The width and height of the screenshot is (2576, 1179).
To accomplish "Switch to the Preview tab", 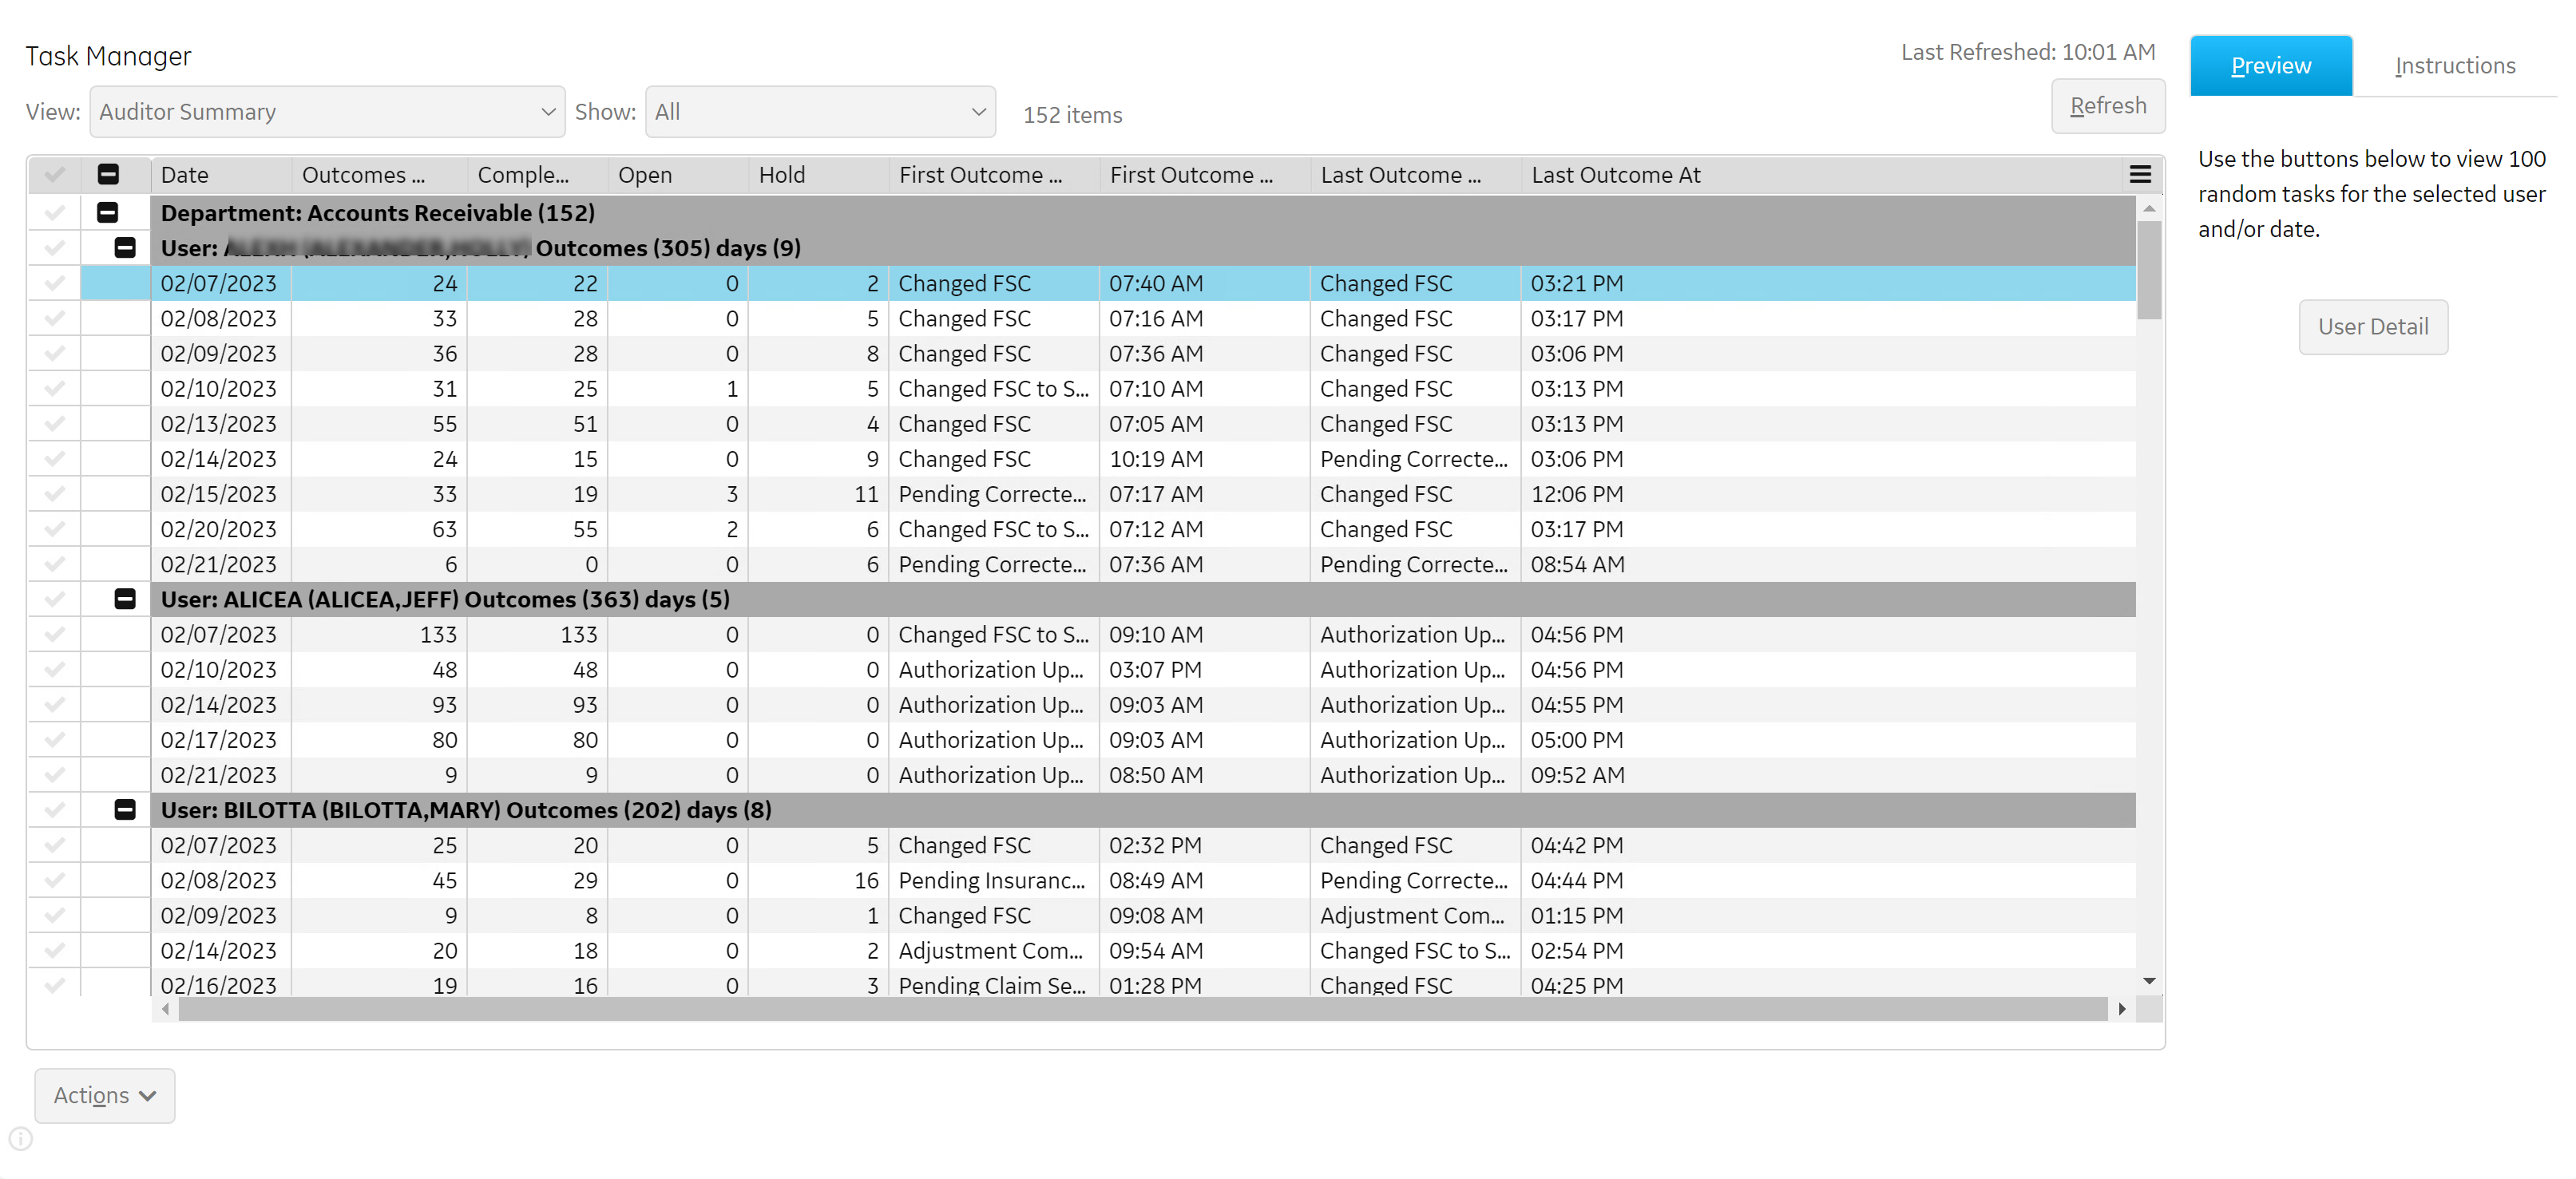I will 2270,66.
